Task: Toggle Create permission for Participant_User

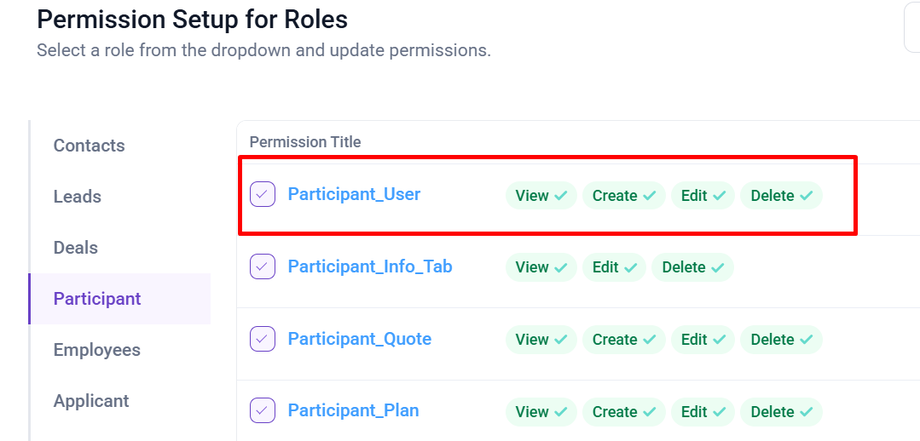Action: tap(624, 196)
